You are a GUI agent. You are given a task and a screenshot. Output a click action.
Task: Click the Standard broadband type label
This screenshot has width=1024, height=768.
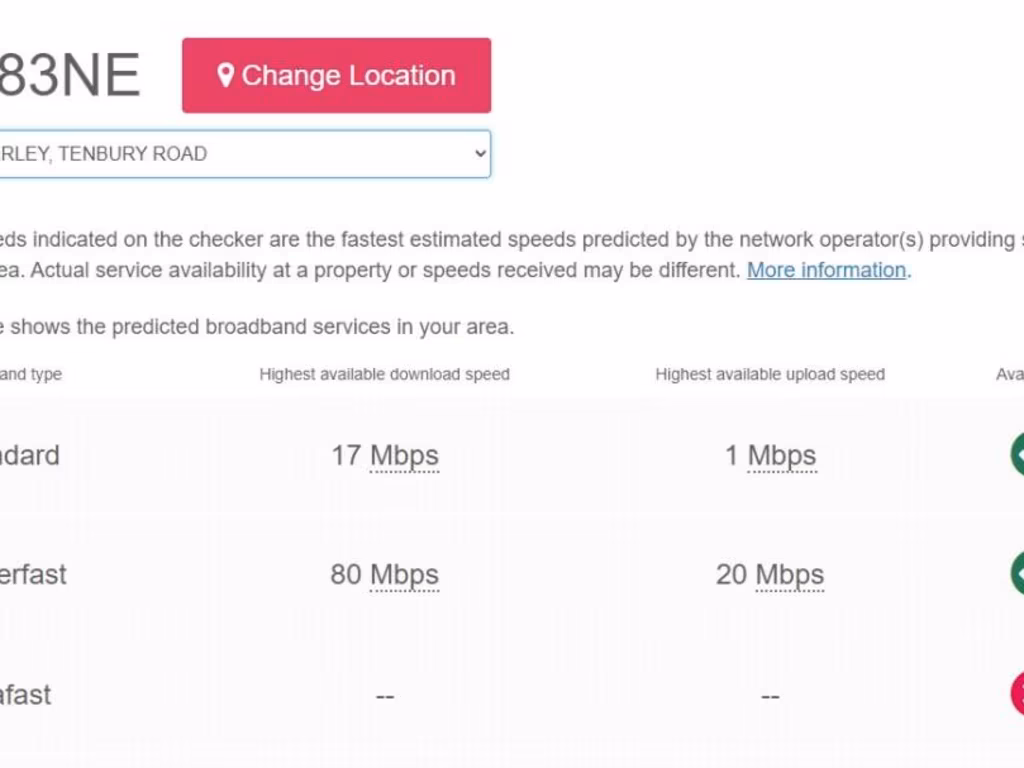(x=28, y=456)
